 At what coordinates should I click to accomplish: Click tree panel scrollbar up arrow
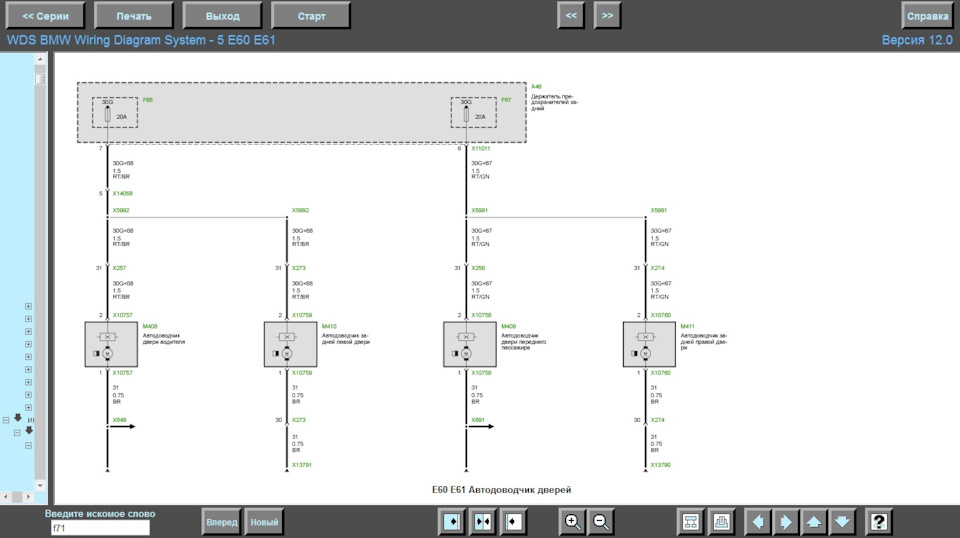pyautogui.click(x=40, y=59)
